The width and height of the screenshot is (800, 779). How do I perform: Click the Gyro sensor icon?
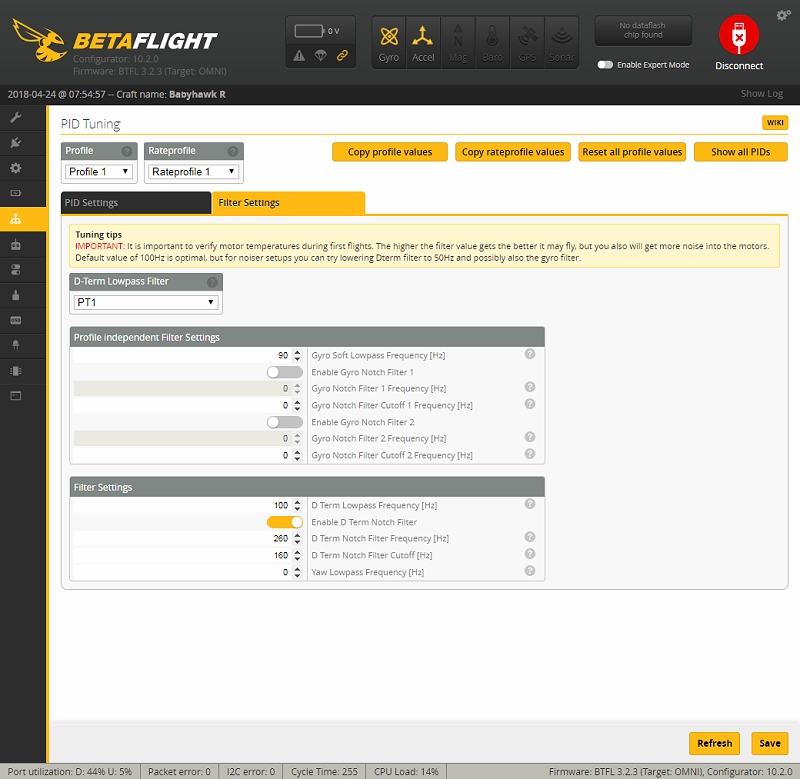pos(389,42)
